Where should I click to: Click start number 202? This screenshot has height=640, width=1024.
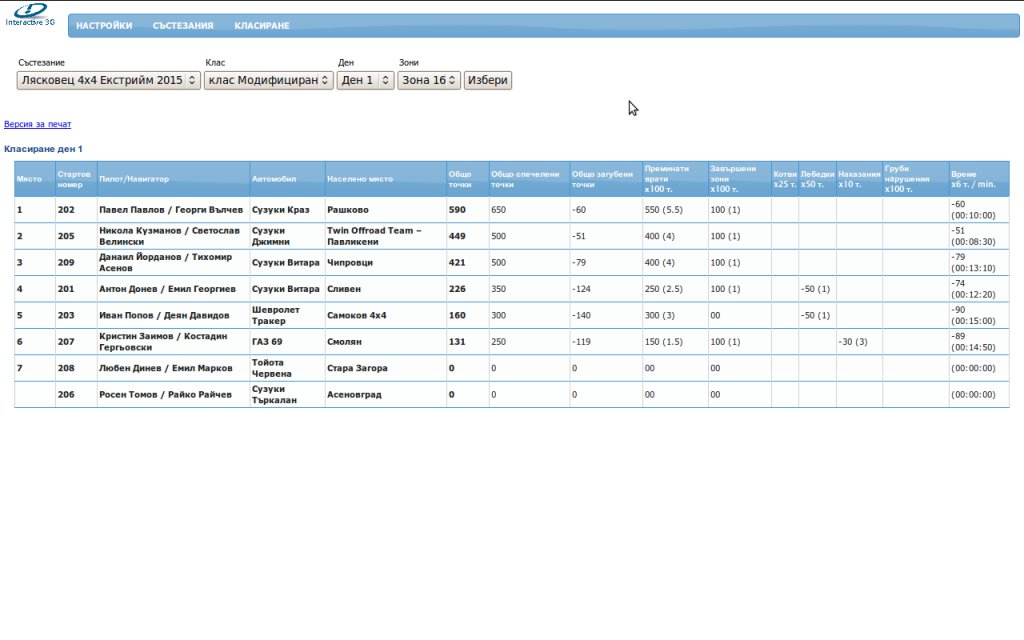[66, 210]
